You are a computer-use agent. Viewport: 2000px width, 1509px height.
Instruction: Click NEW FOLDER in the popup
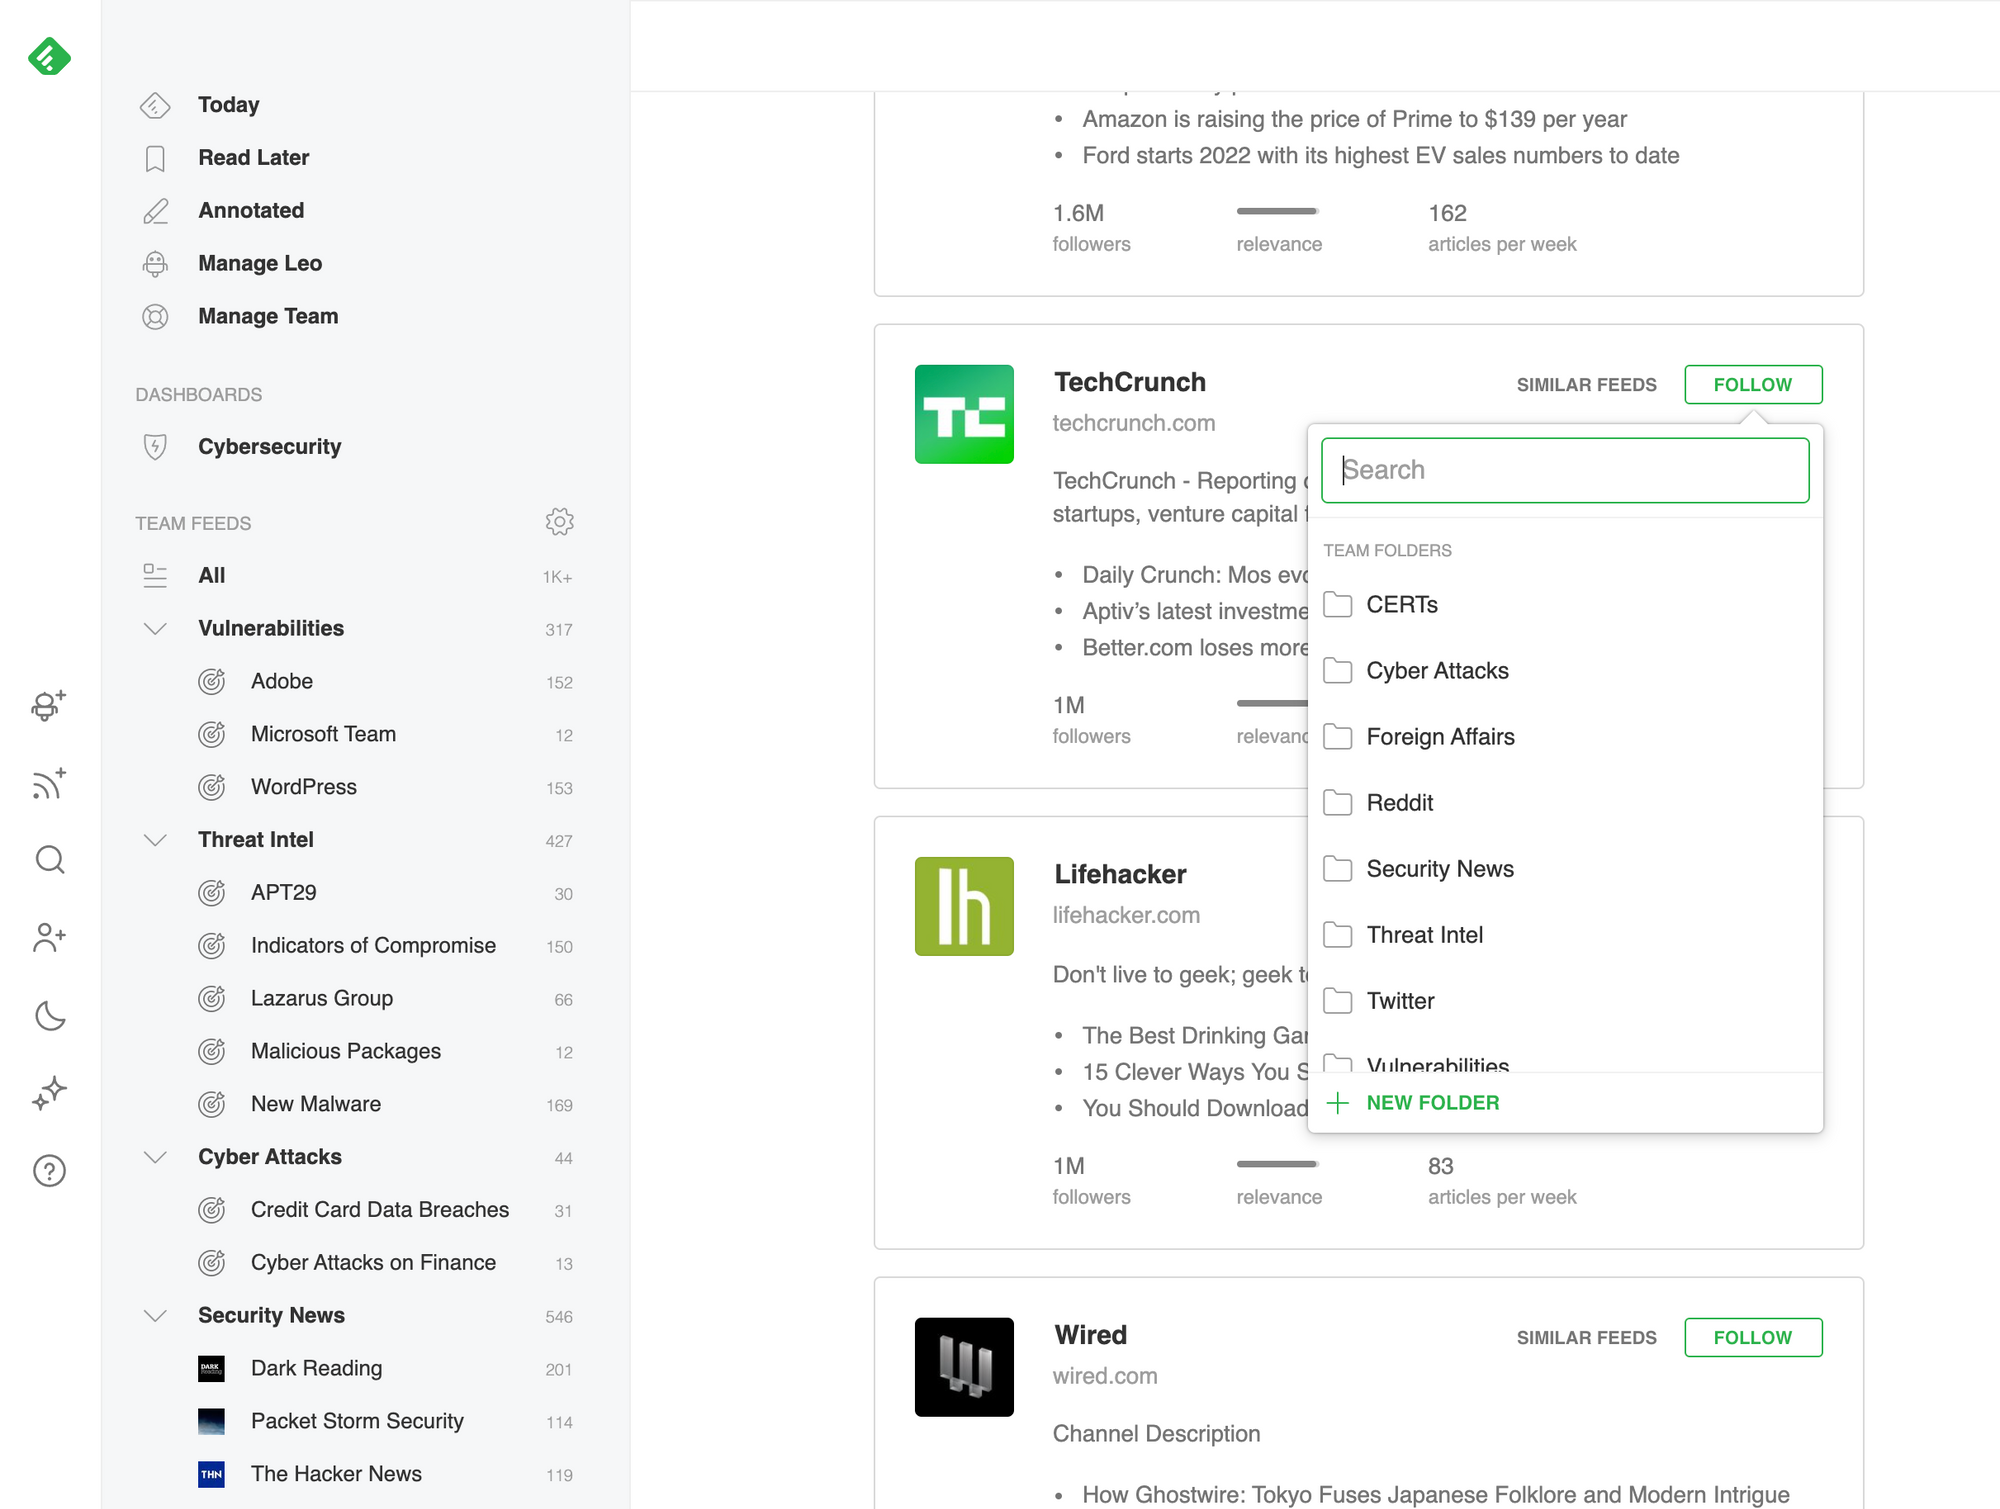(1432, 1102)
